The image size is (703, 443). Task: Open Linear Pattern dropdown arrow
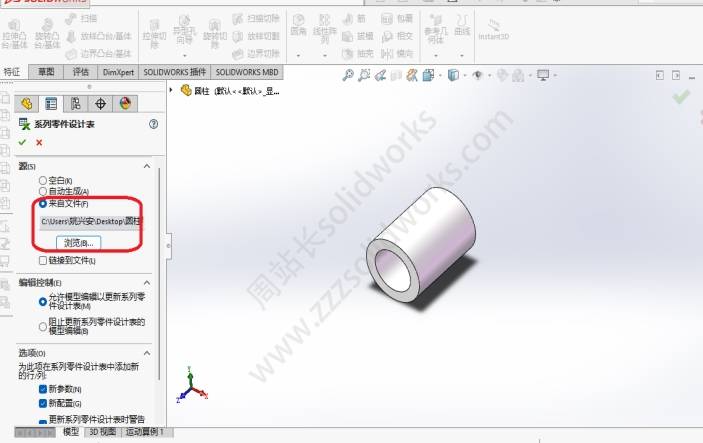(325, 56)
